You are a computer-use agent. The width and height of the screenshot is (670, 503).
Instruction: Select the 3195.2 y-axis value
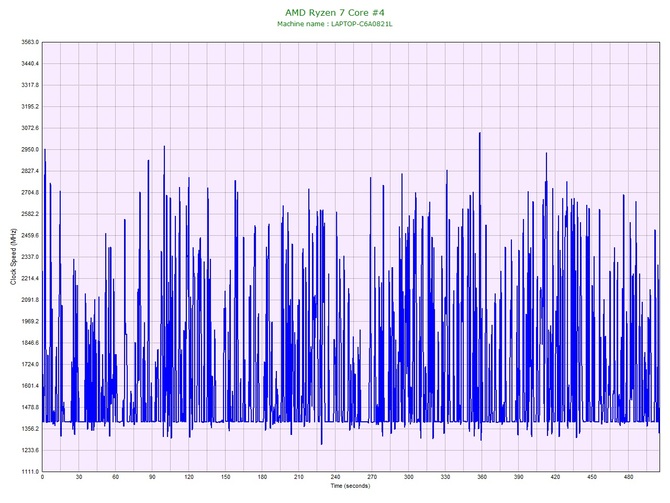pyautogui.click(x=30, y=107)
